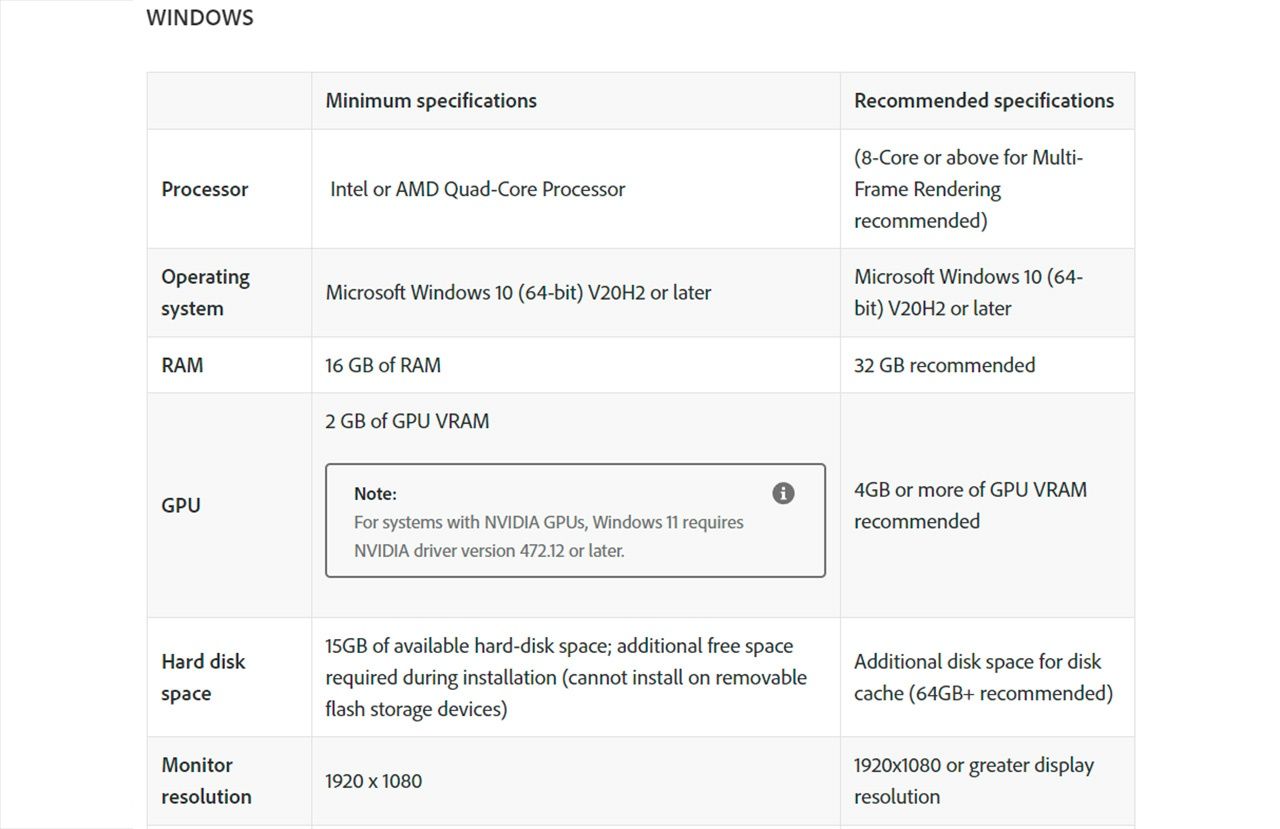Click the GPU row label
This screenshot has height=829, width=1280.
click(181, 505)
